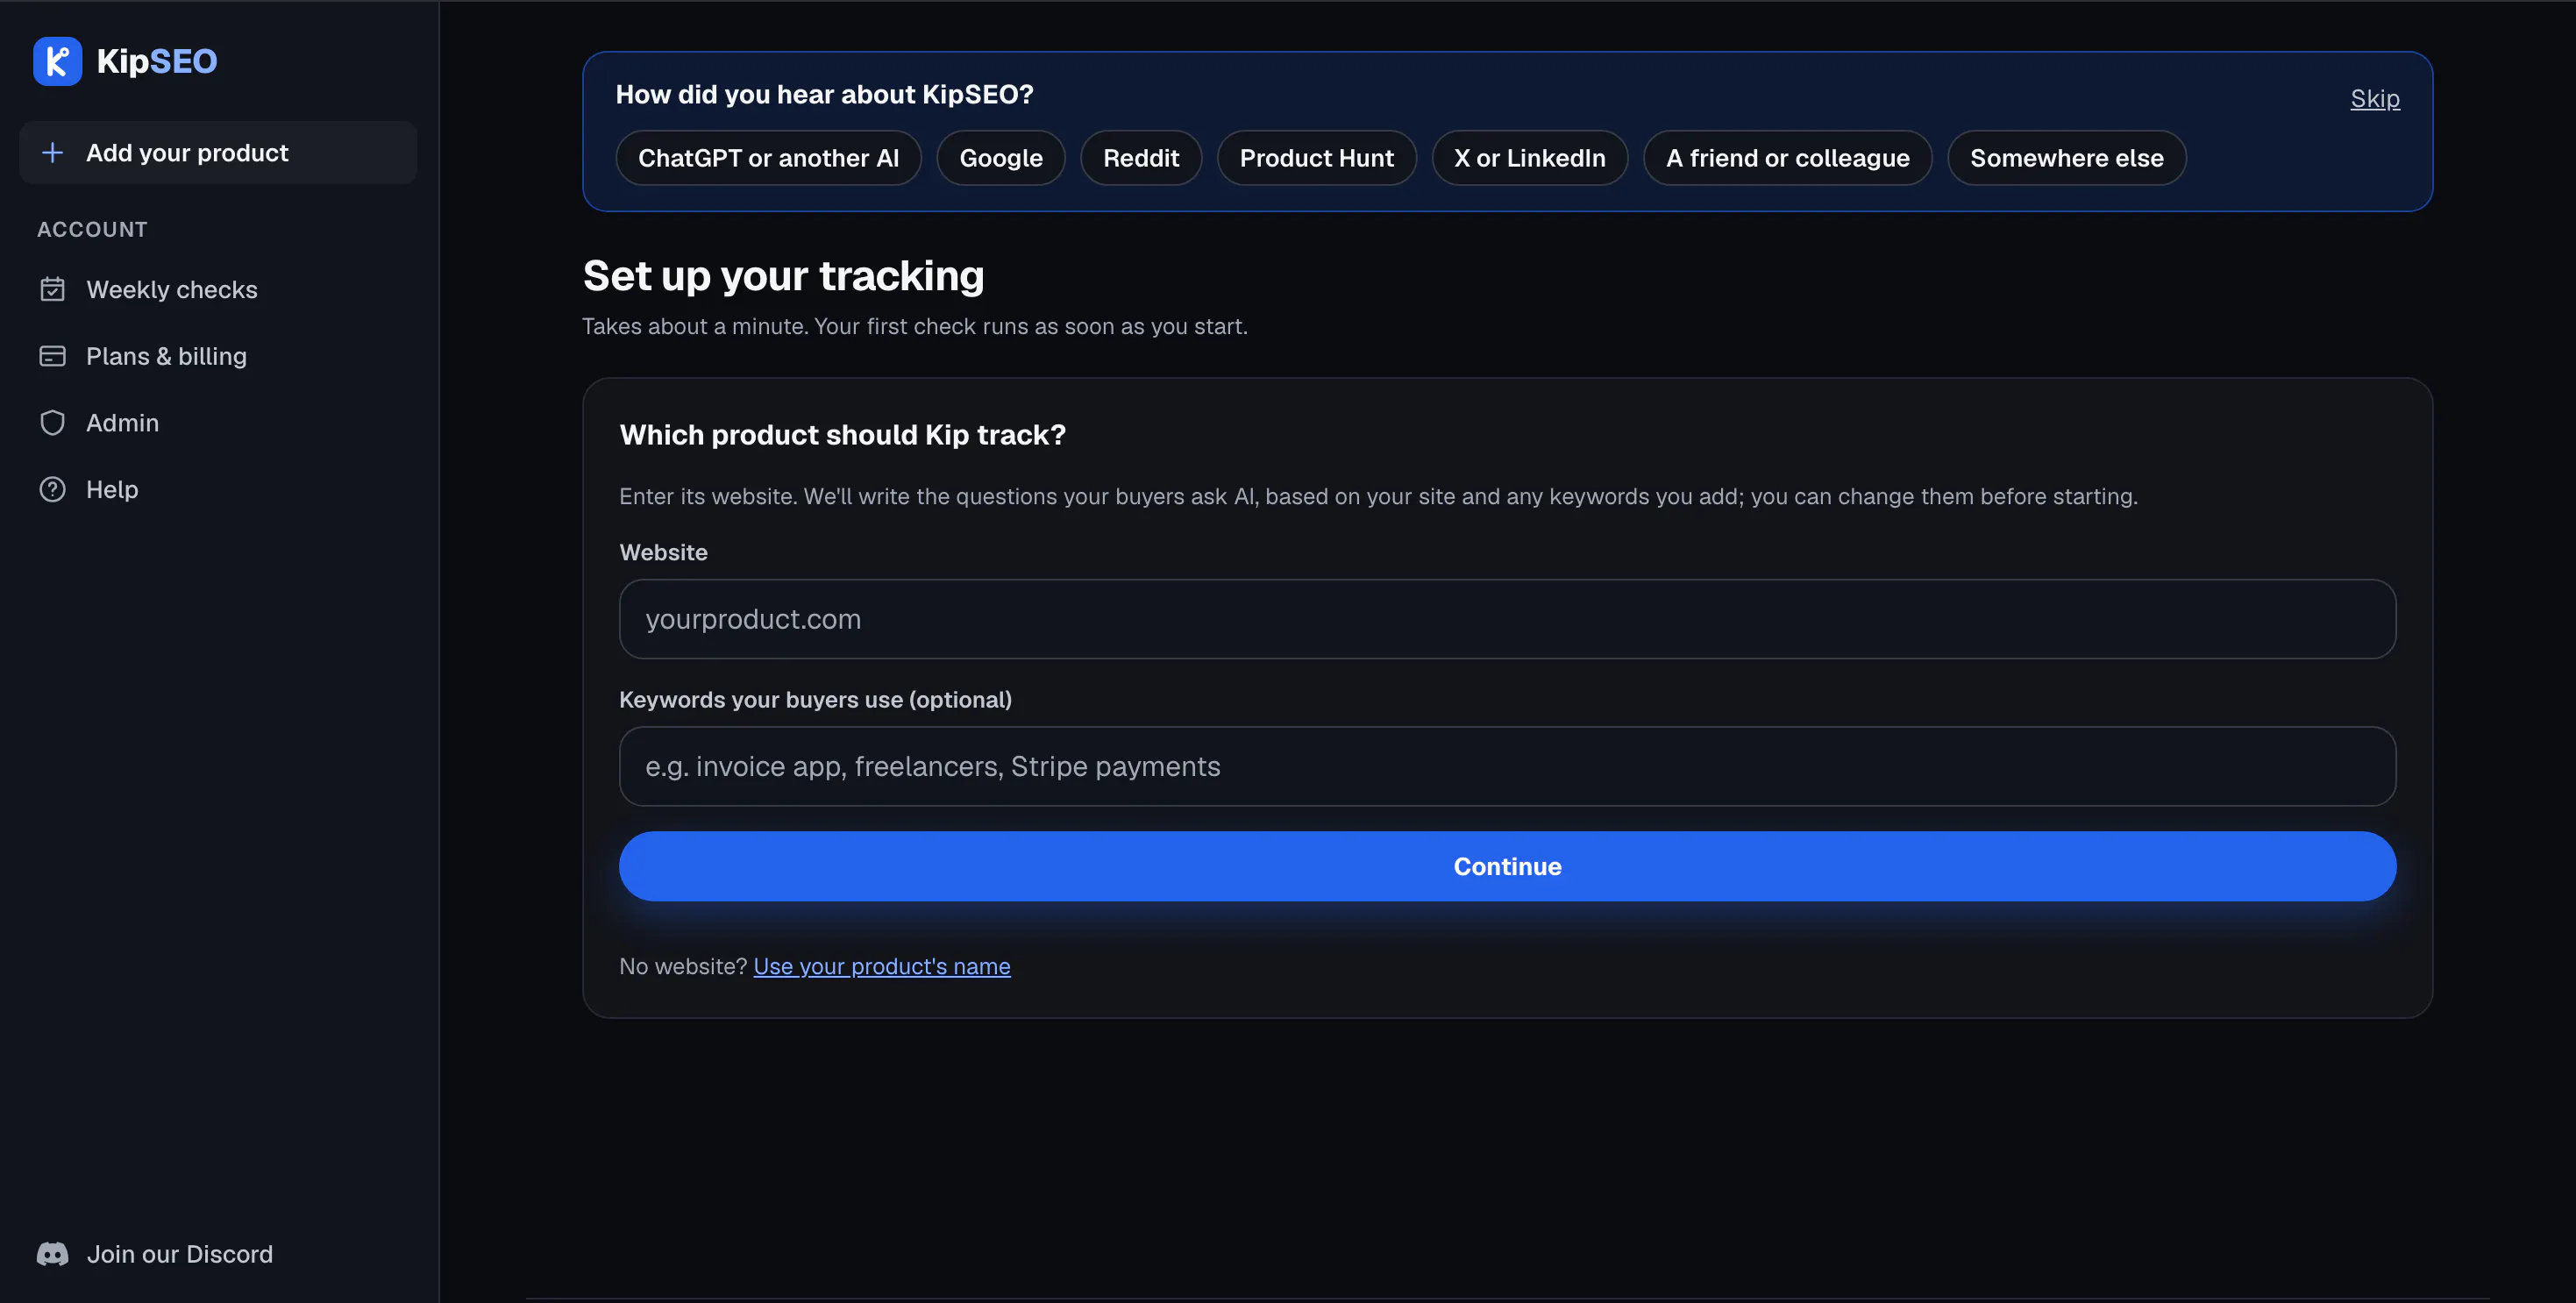This screenshot has width=2576, height=1303.
Task: Click the ACCOUNT section label
Action: click(92, 229)
